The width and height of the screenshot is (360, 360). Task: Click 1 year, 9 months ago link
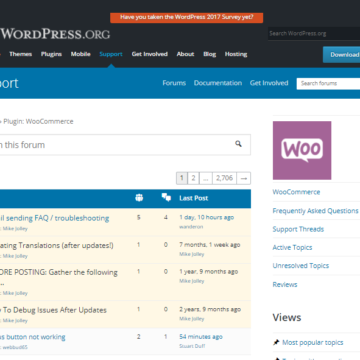(209, 271)
